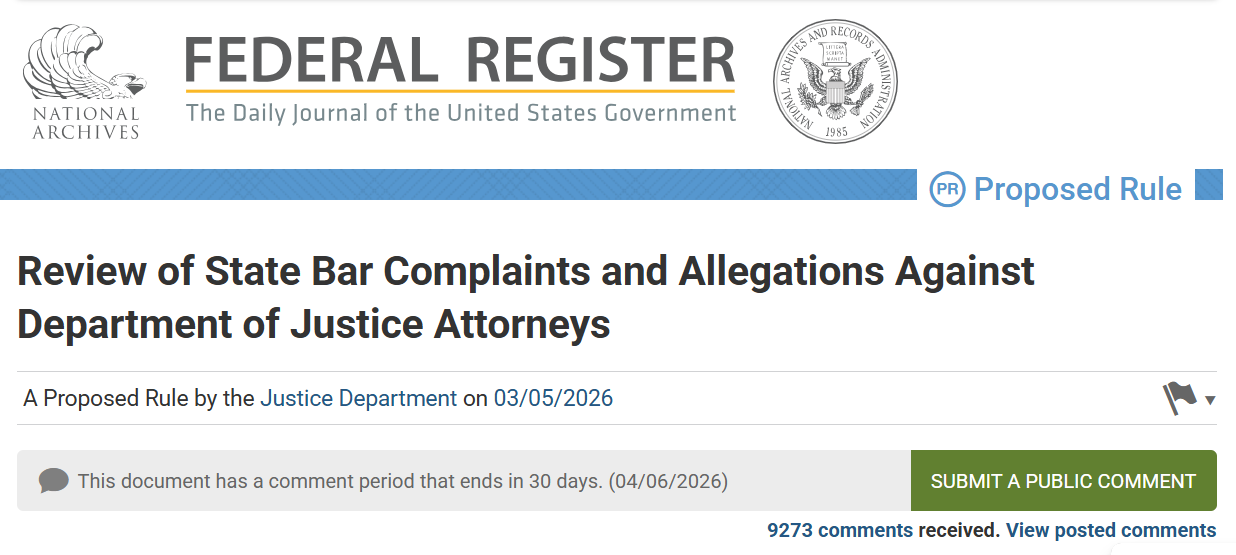Click the comment period ends in 30 days text
1236x555 pixels.
[x=340, y=481]
